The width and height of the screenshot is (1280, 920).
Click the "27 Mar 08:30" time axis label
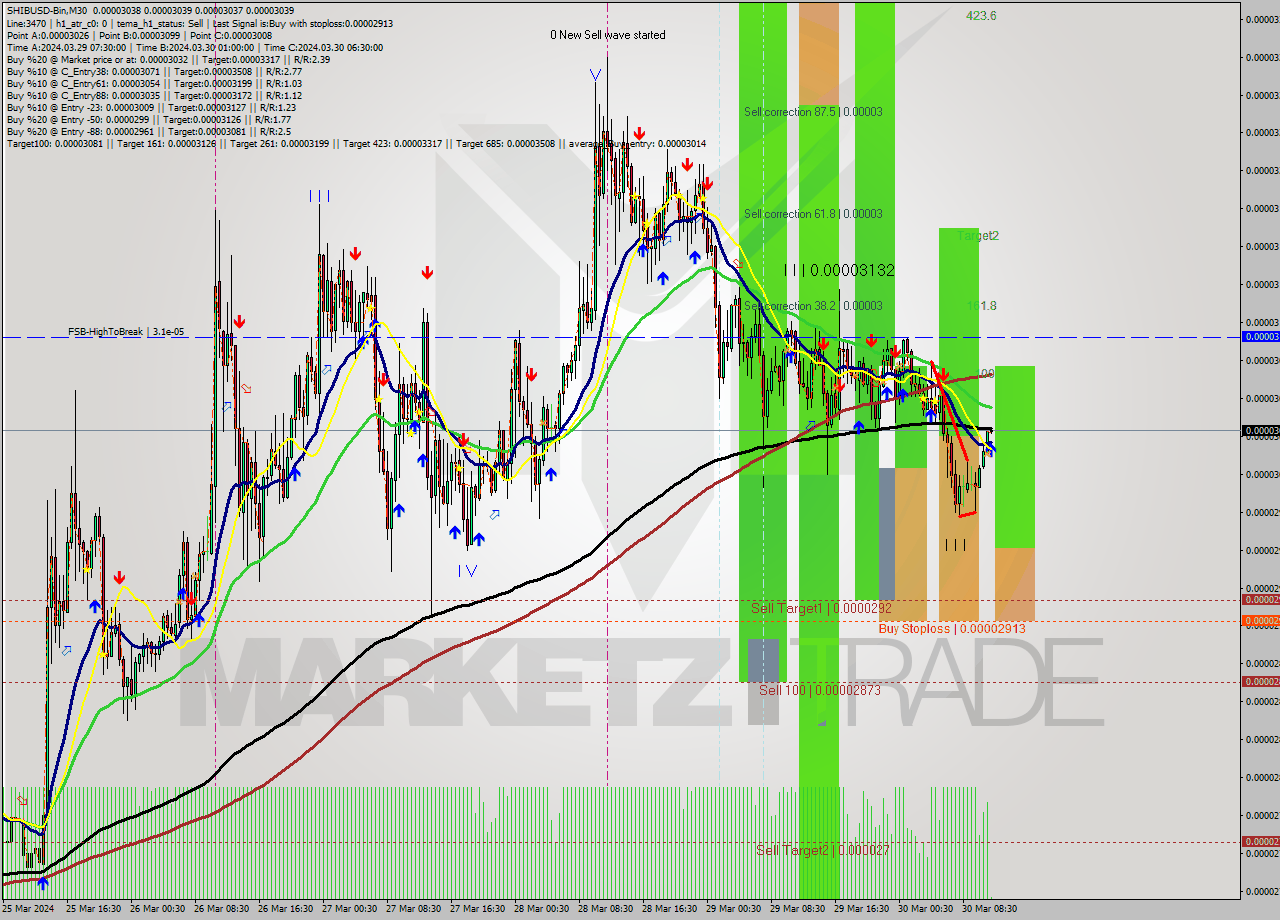pyautogui.click(x=414, y=909)
